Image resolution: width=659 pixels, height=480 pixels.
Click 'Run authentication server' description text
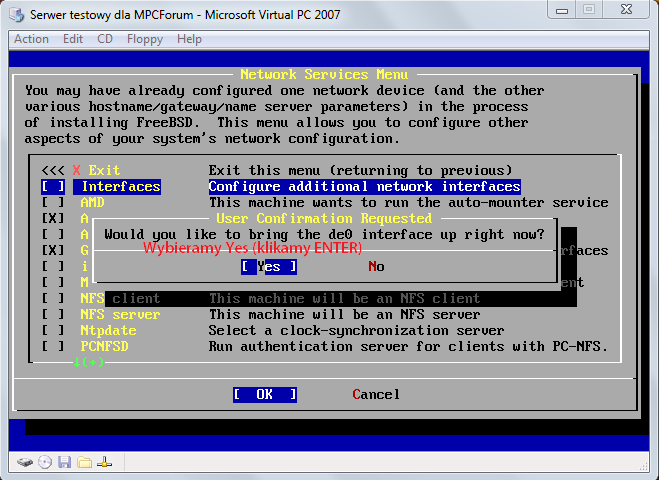408,346
